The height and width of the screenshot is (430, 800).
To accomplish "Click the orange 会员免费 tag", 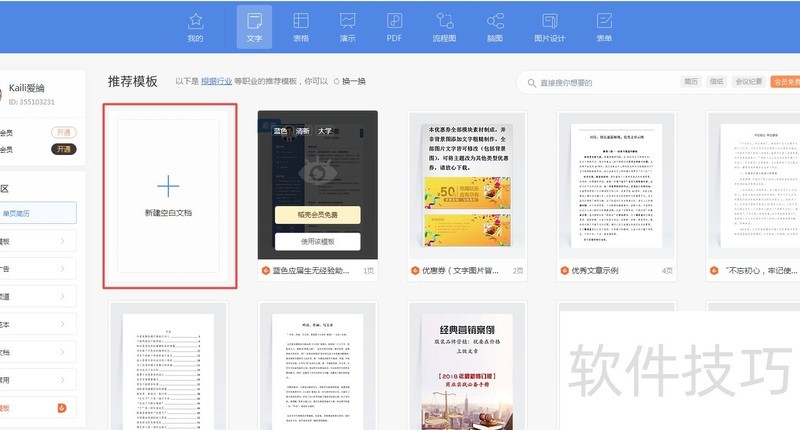I will point(785,82).
